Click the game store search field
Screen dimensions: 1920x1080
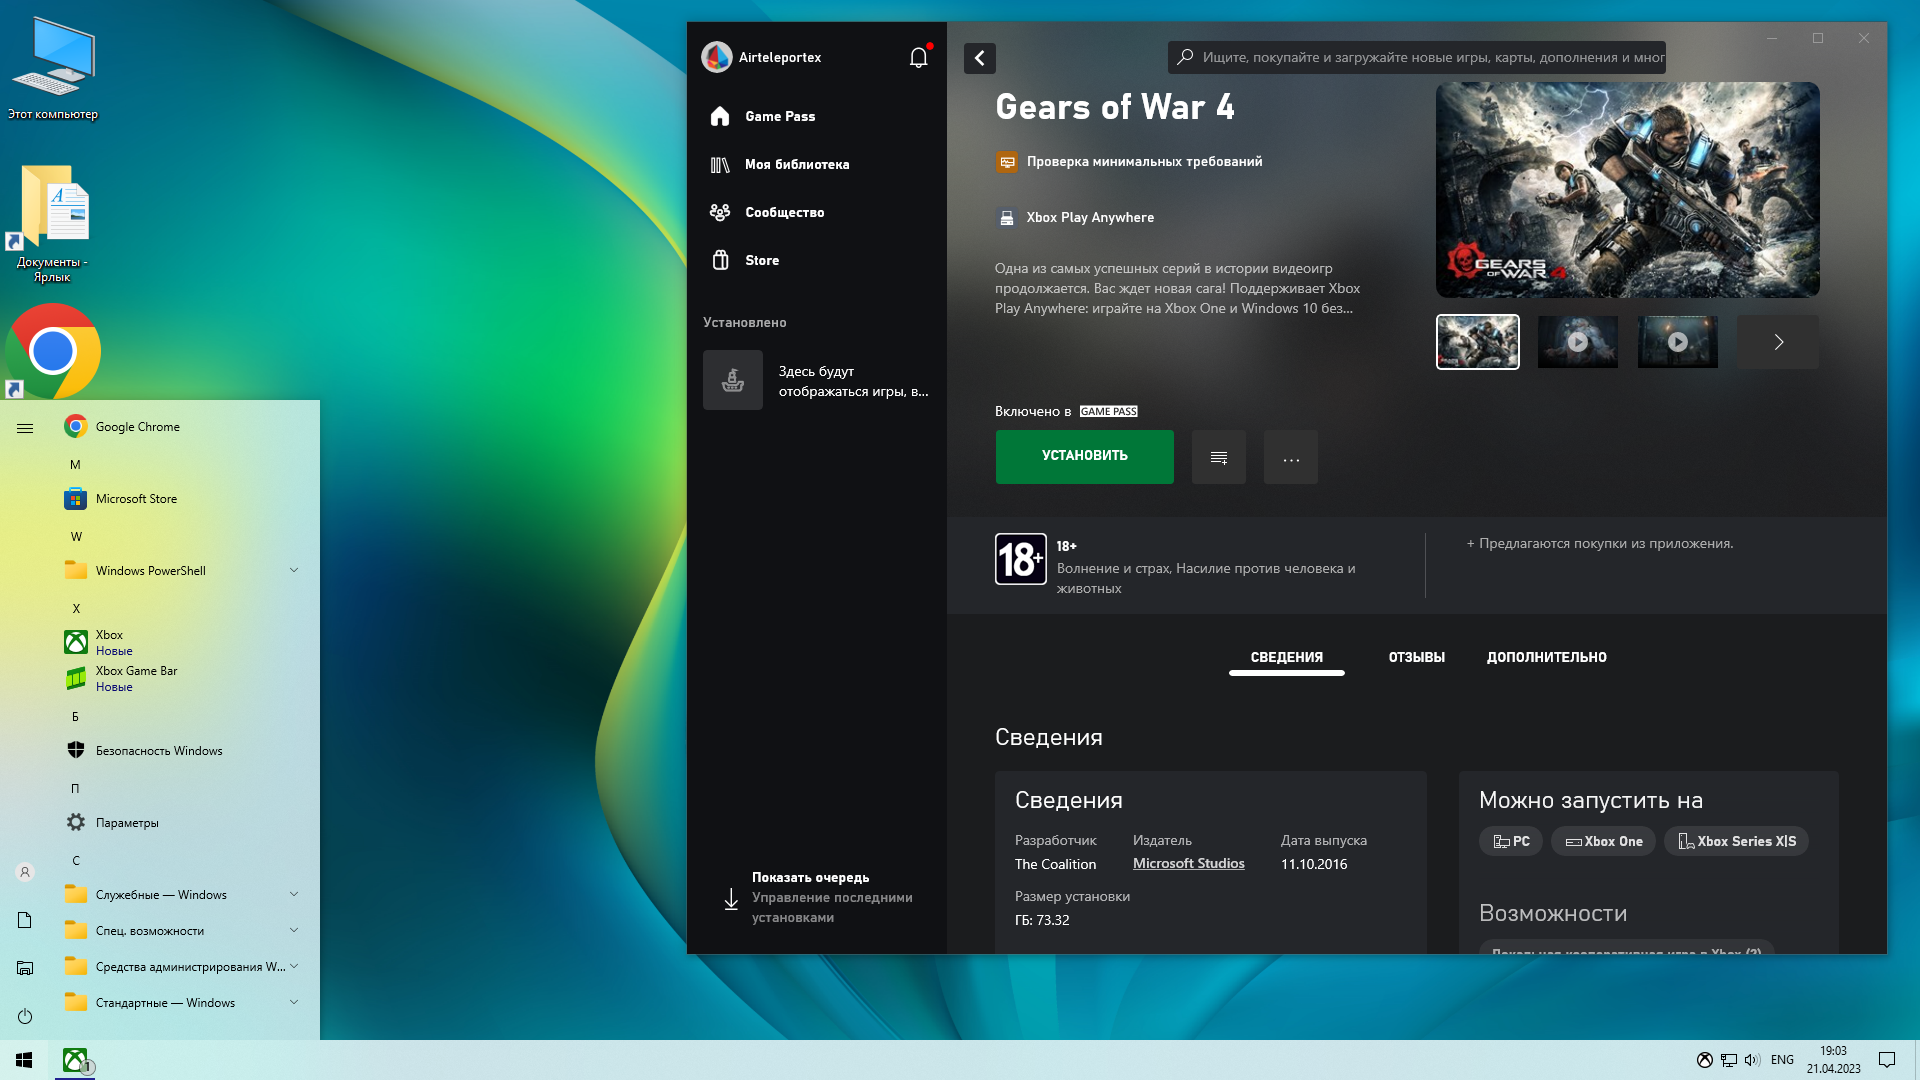[x=1417, y=57]
